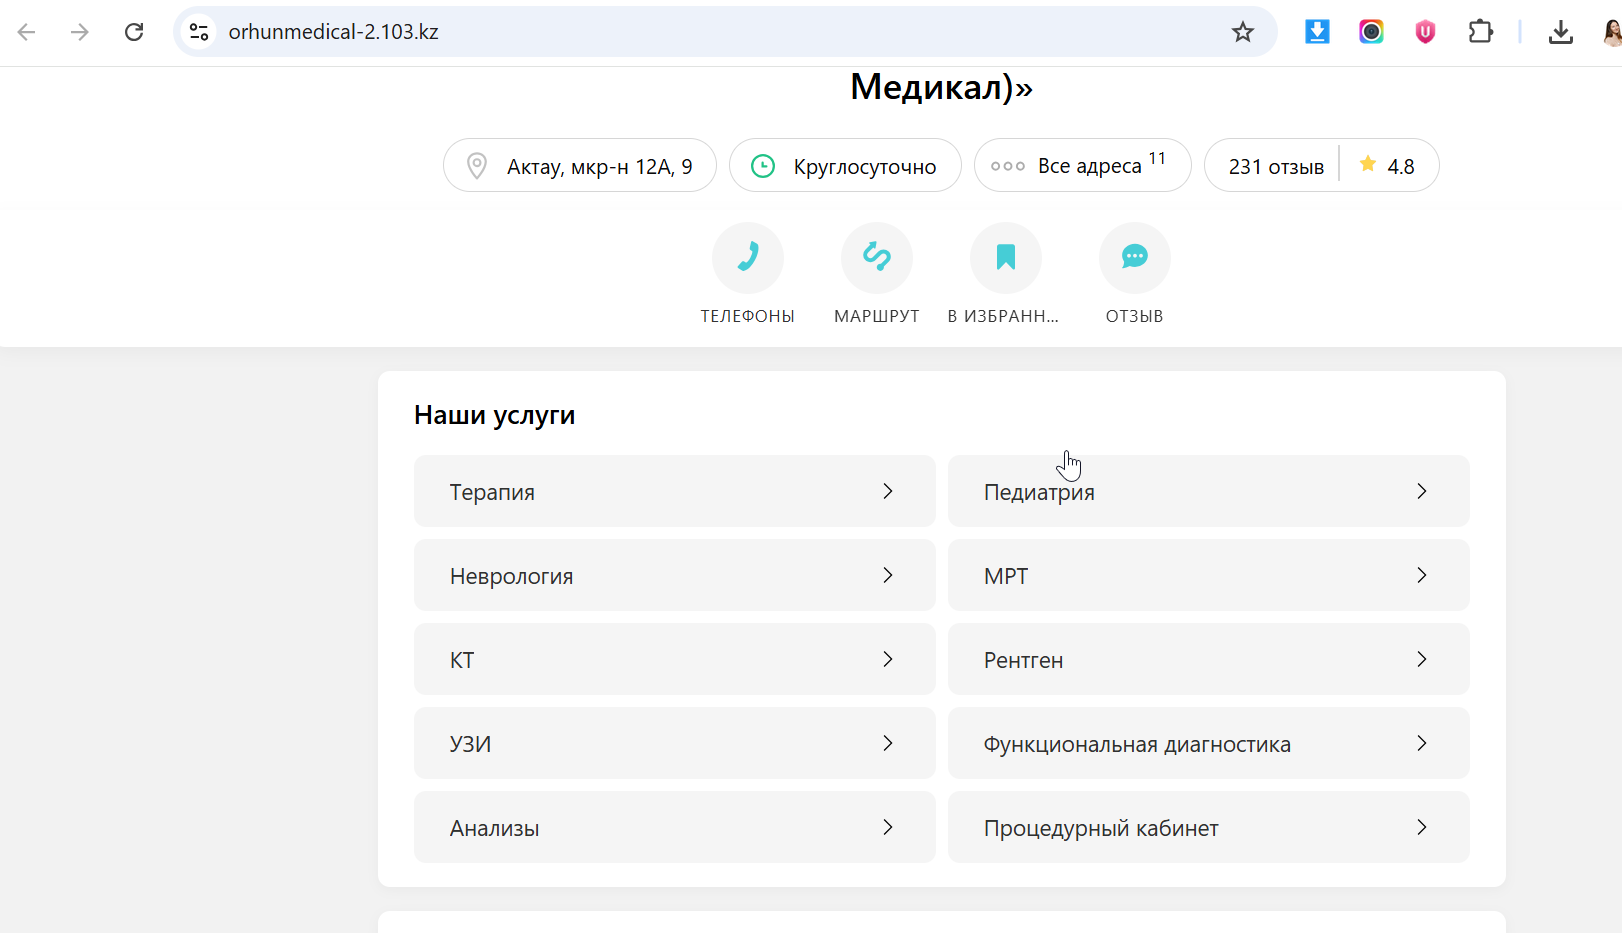This screenshot has height=933, width=1622.
Task: Open the browser downloads tray icon
Action: (1560, 32)
